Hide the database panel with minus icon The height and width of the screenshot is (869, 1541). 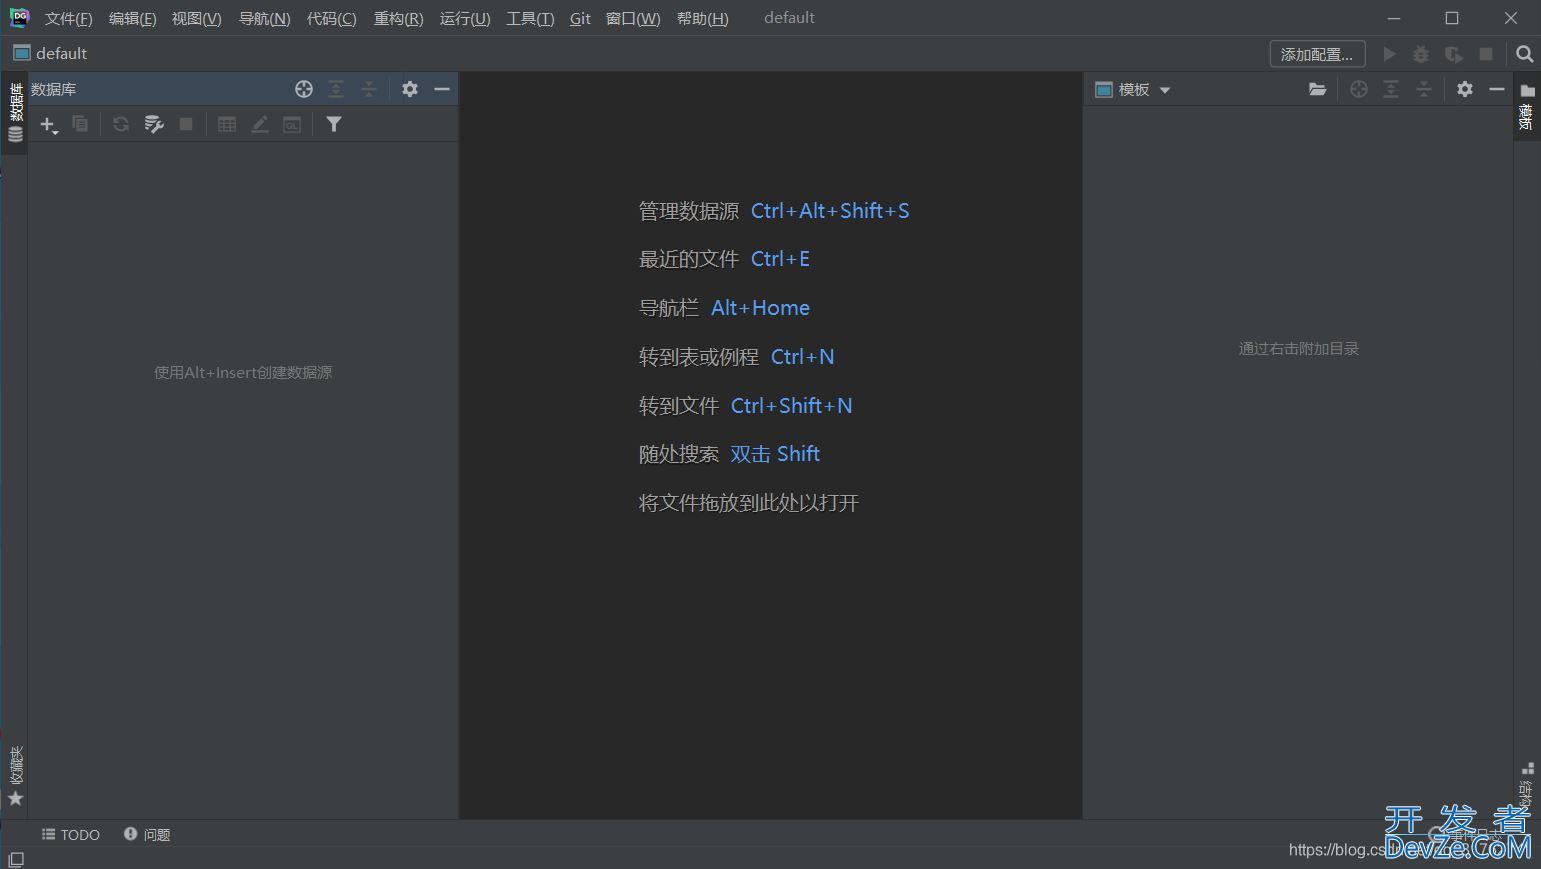(442, 89)
